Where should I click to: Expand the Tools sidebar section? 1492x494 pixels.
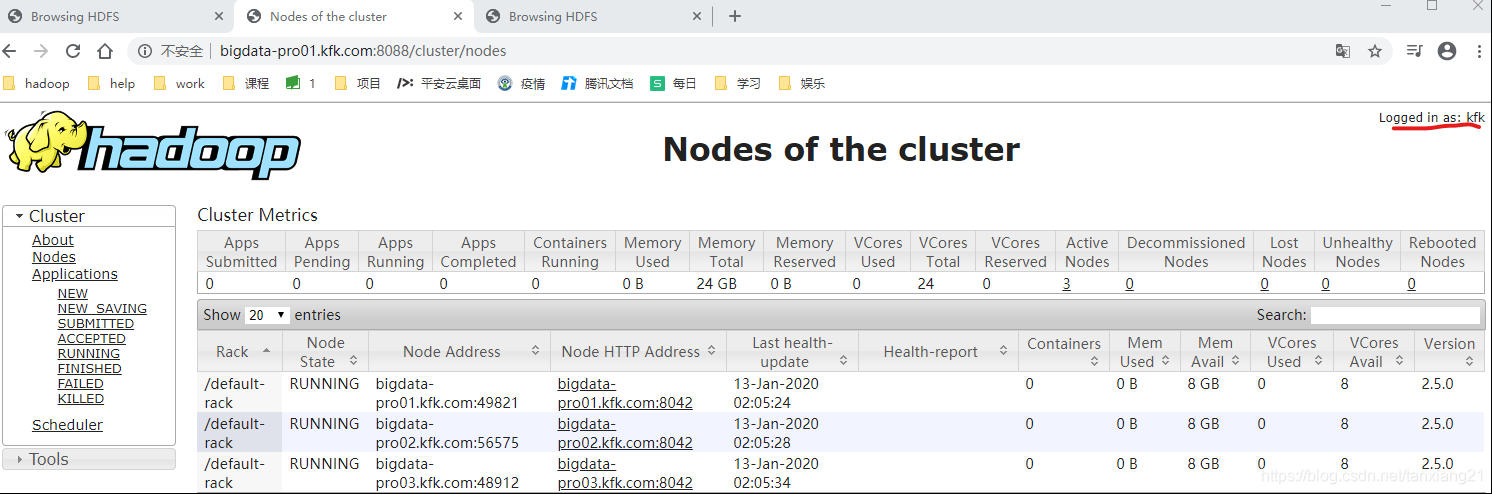89,459
